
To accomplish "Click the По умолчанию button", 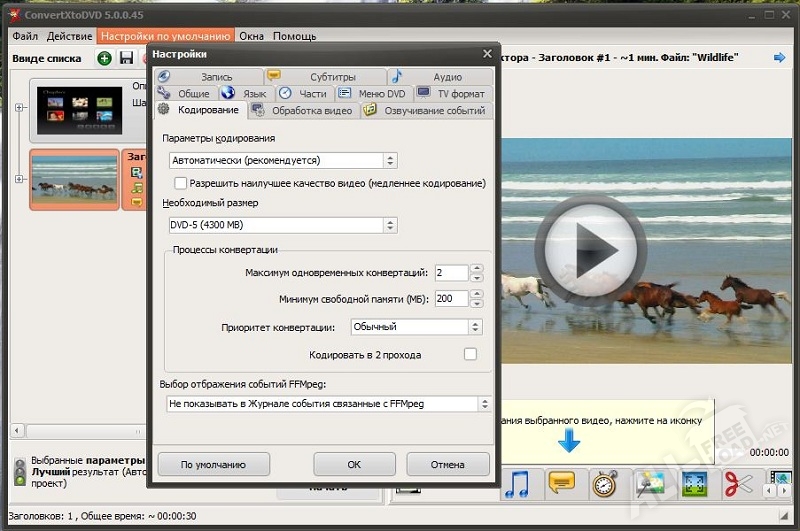I will pyautogui.click(x=214, y=464).
